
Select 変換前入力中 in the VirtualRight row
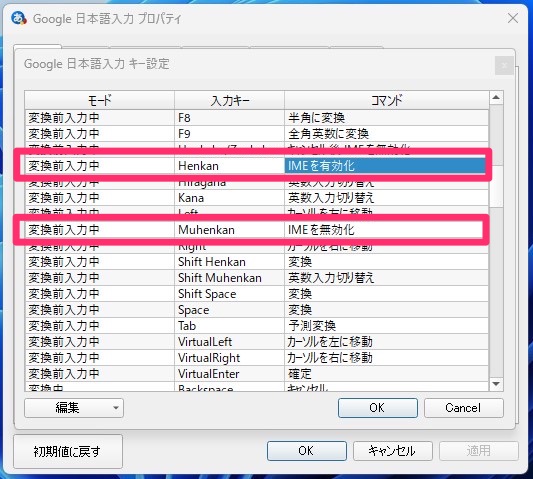pos(100,358)
